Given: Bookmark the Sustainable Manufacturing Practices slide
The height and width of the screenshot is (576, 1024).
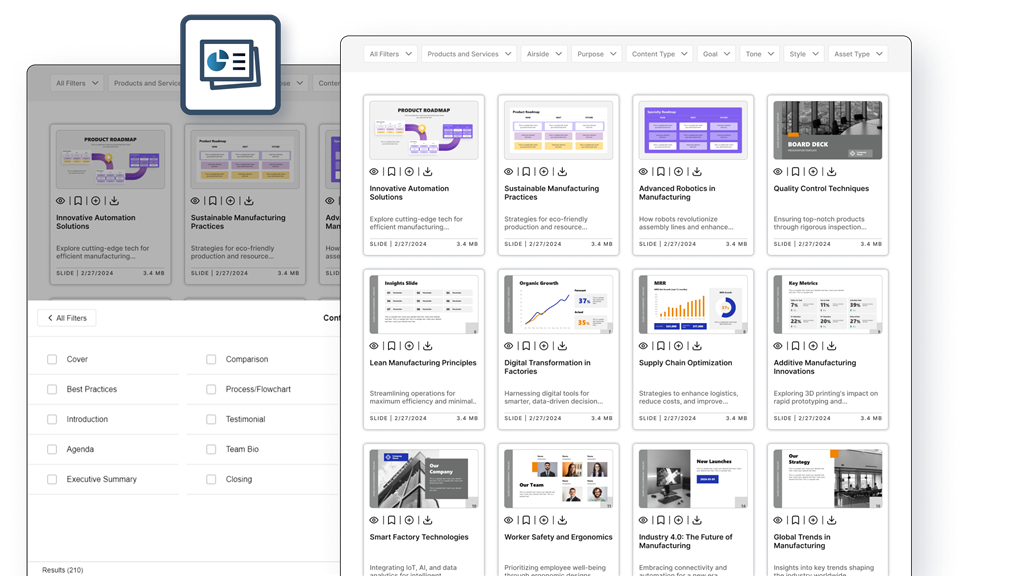Looking at the screenshot, I should pyautogui.click(x=526, y=172).
